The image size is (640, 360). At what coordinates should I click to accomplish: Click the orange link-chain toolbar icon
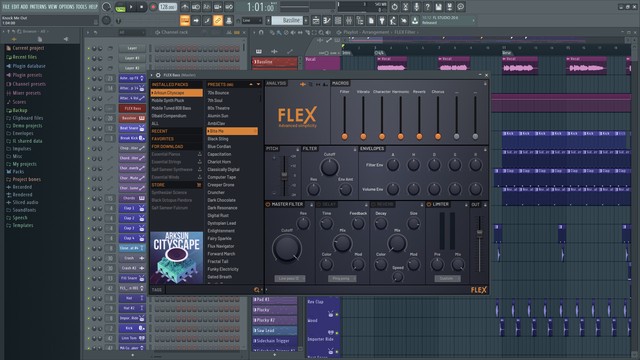coord(218,20)
